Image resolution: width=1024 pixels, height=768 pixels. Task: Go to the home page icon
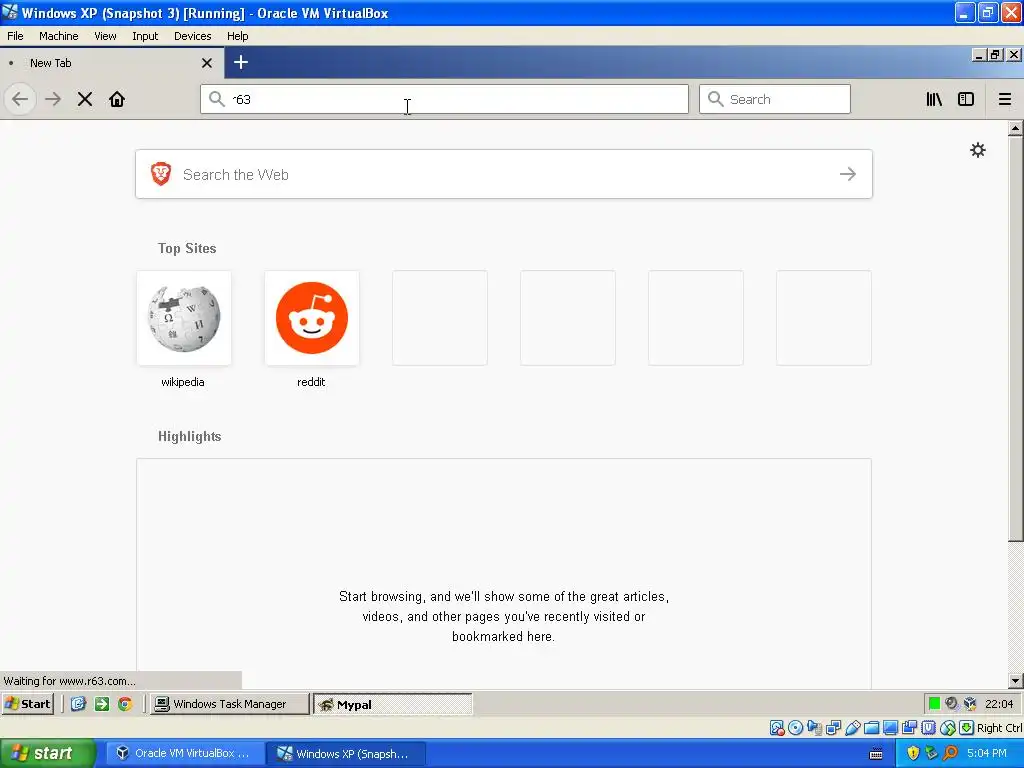pos(117,99)
